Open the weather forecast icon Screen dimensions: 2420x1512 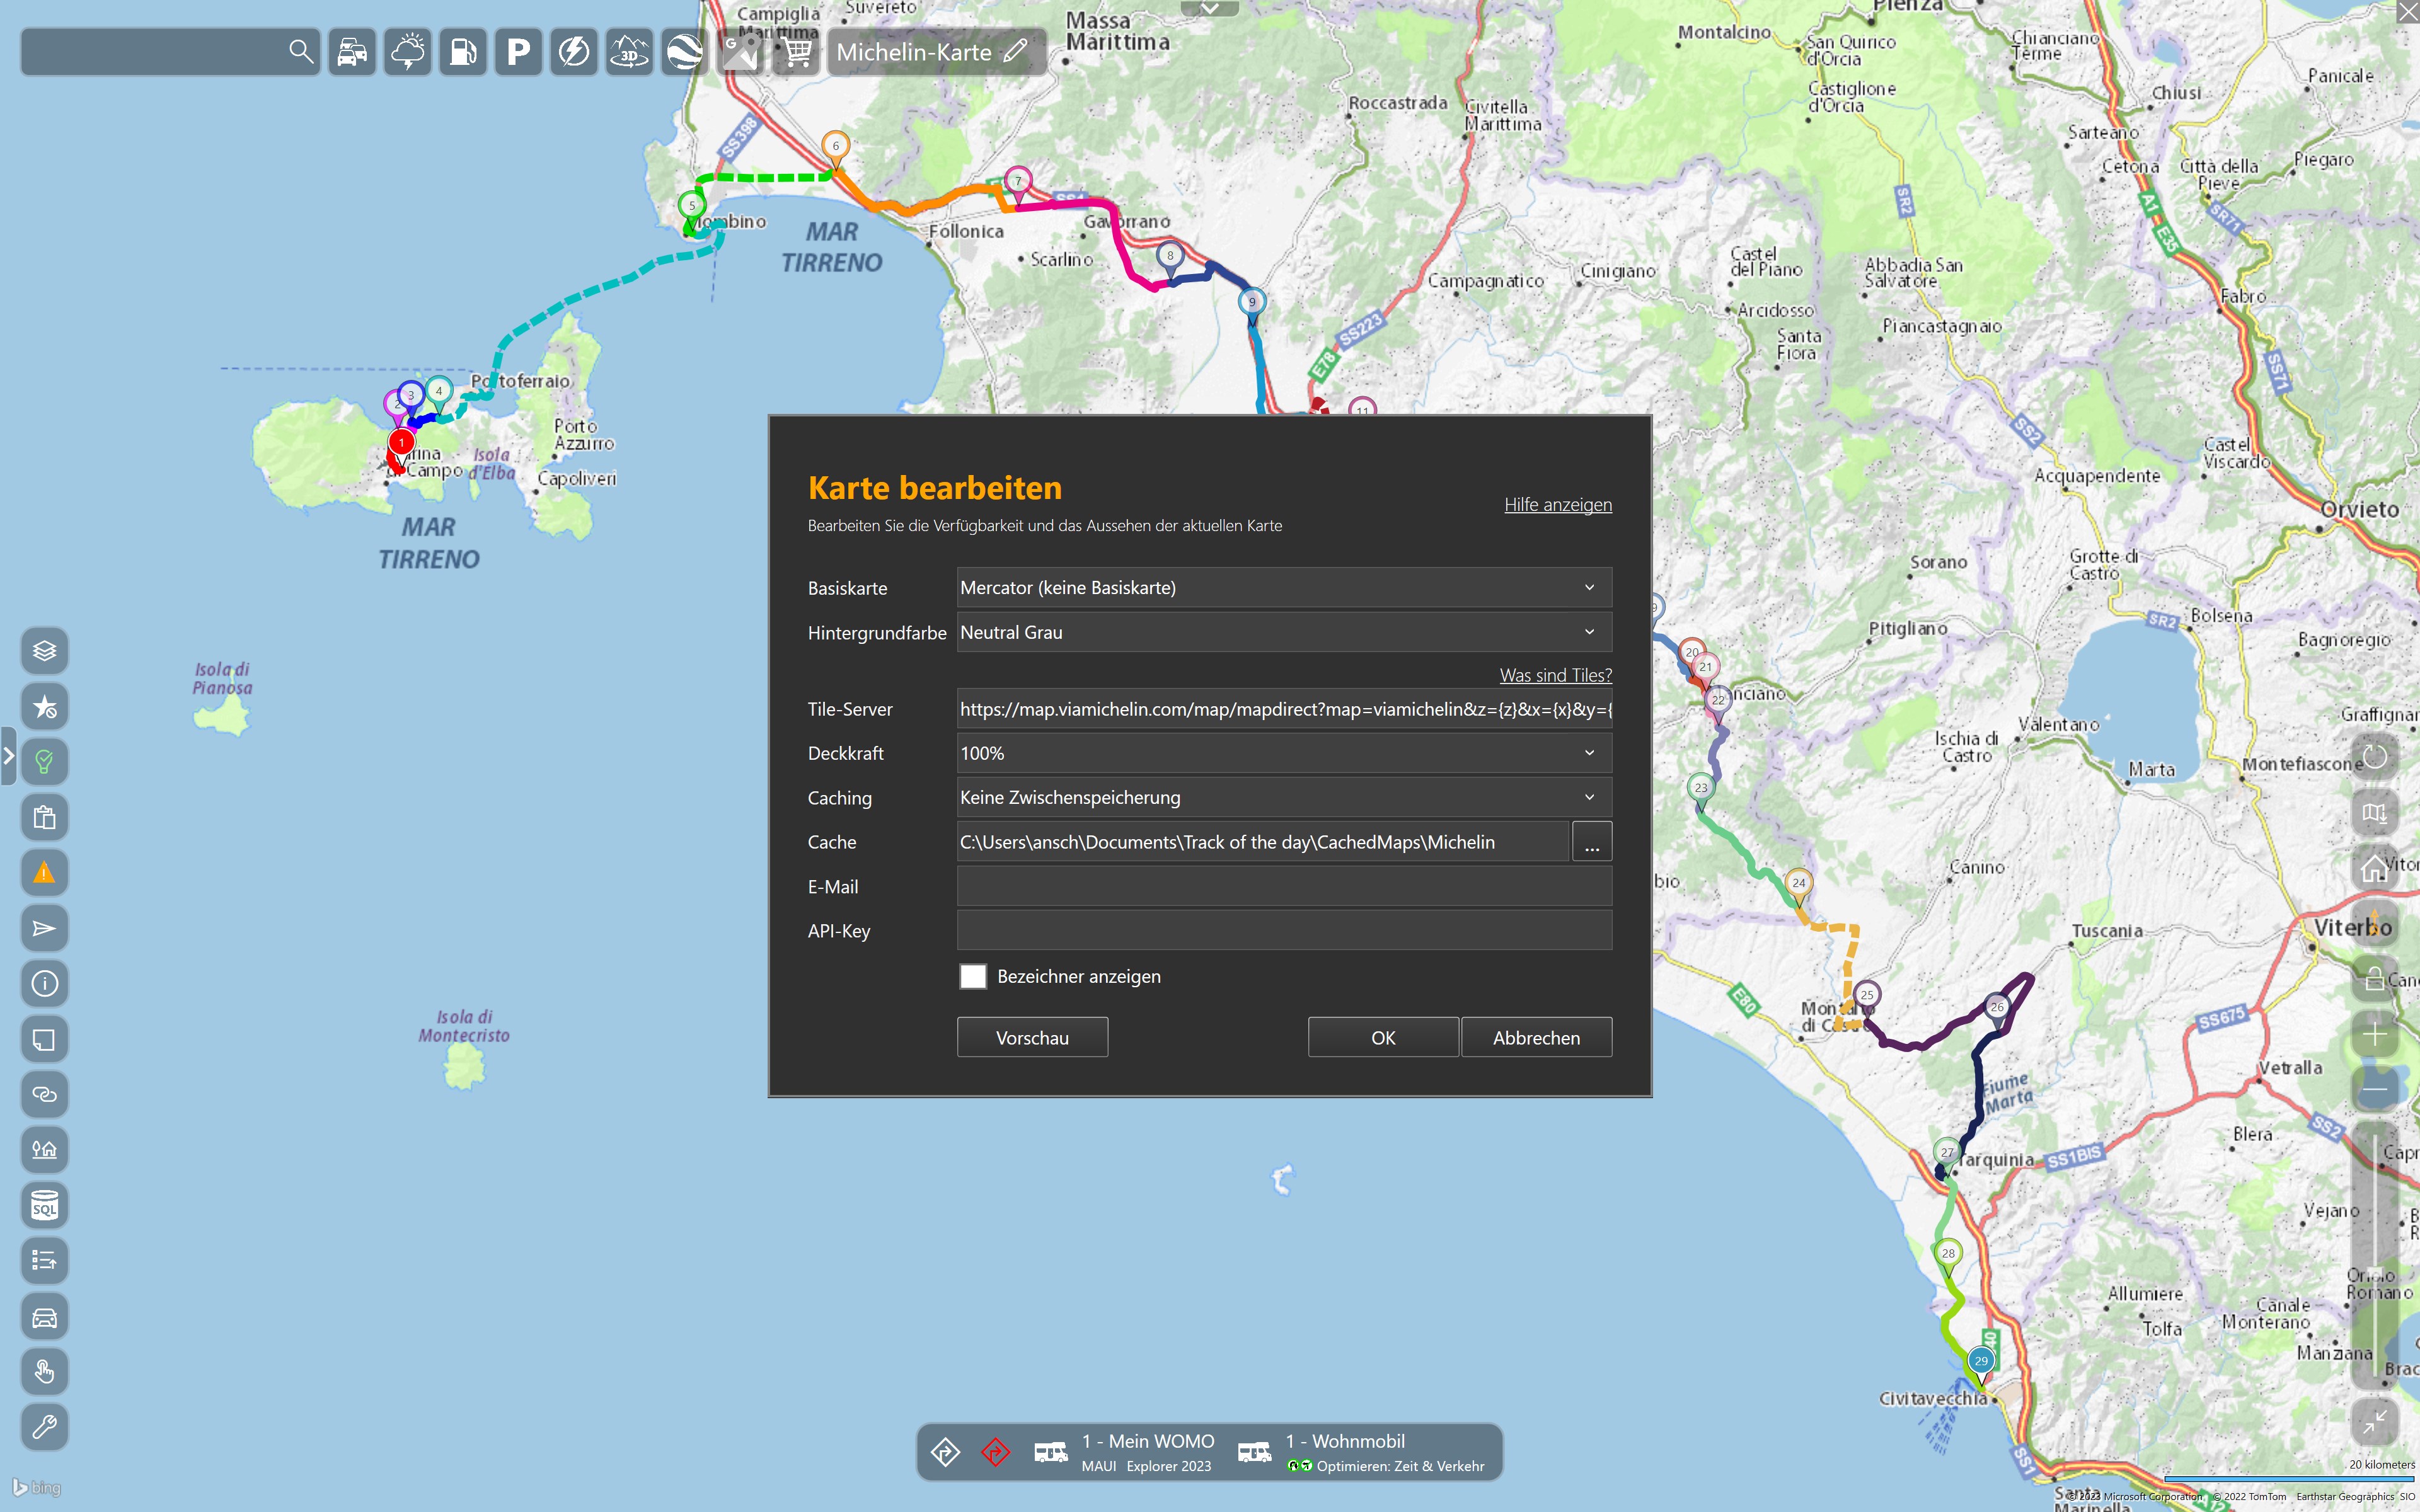[408, 52]
